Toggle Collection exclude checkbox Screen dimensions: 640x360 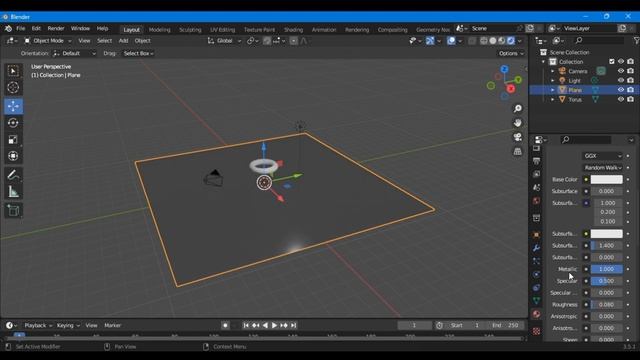point(611,62)
